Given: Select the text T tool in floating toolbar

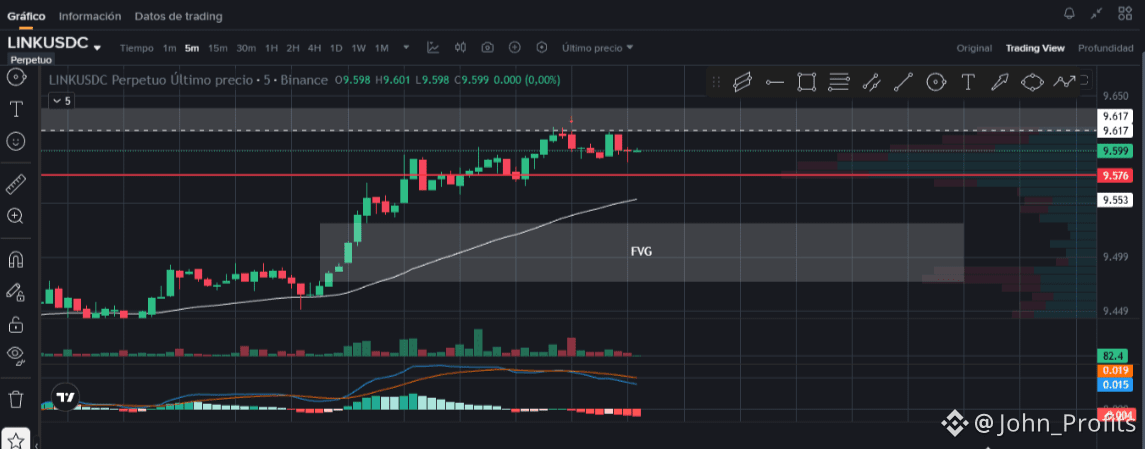Looking at the screenshot, I should (968, 82).
